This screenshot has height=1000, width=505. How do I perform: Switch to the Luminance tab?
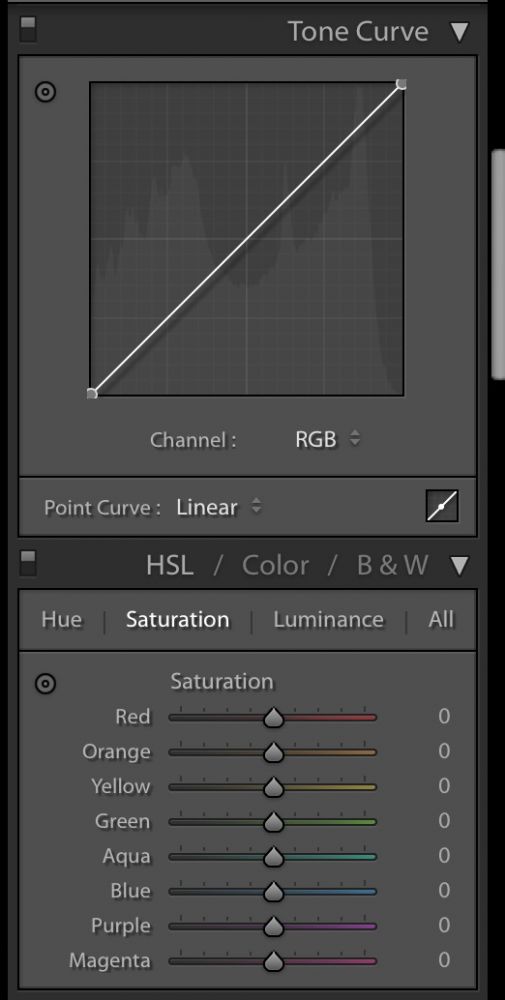[328, 620]
